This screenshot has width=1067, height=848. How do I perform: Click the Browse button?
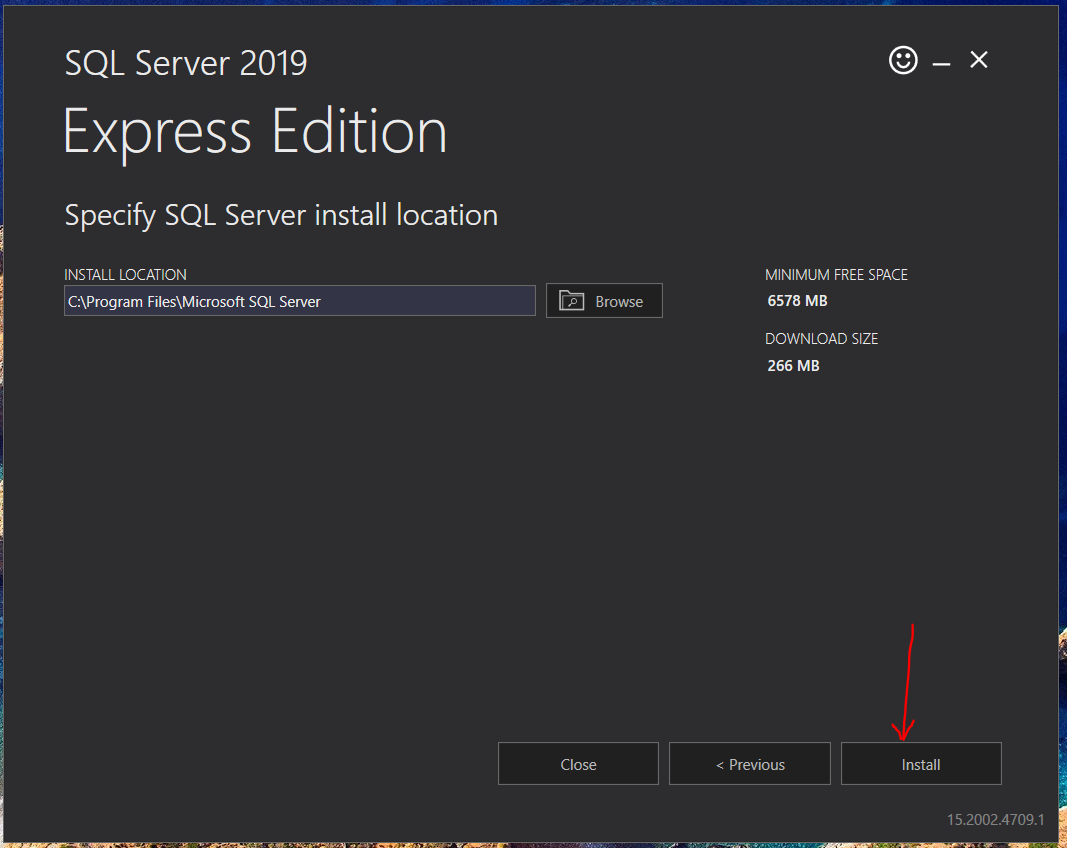604,301
